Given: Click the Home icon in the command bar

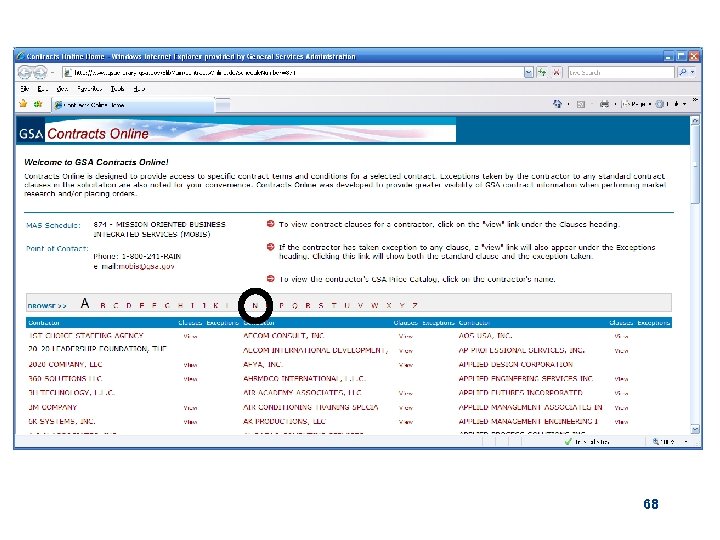Looking at the screenshot, I should coord(557,104).
